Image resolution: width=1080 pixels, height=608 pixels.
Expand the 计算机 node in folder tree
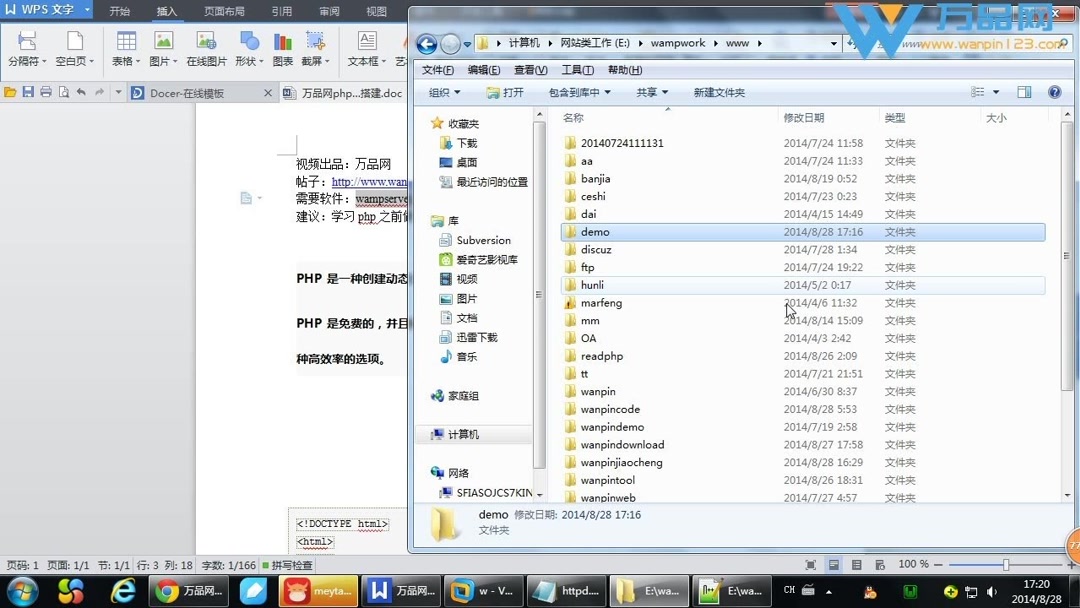click(425, 434)
